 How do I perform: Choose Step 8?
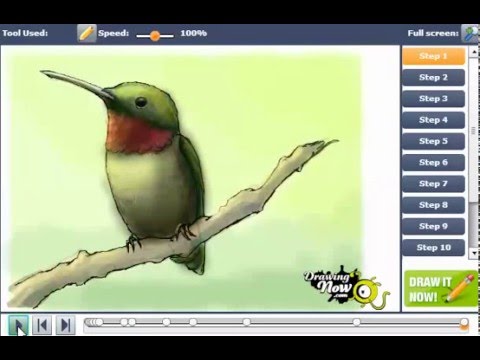point(433,205)
